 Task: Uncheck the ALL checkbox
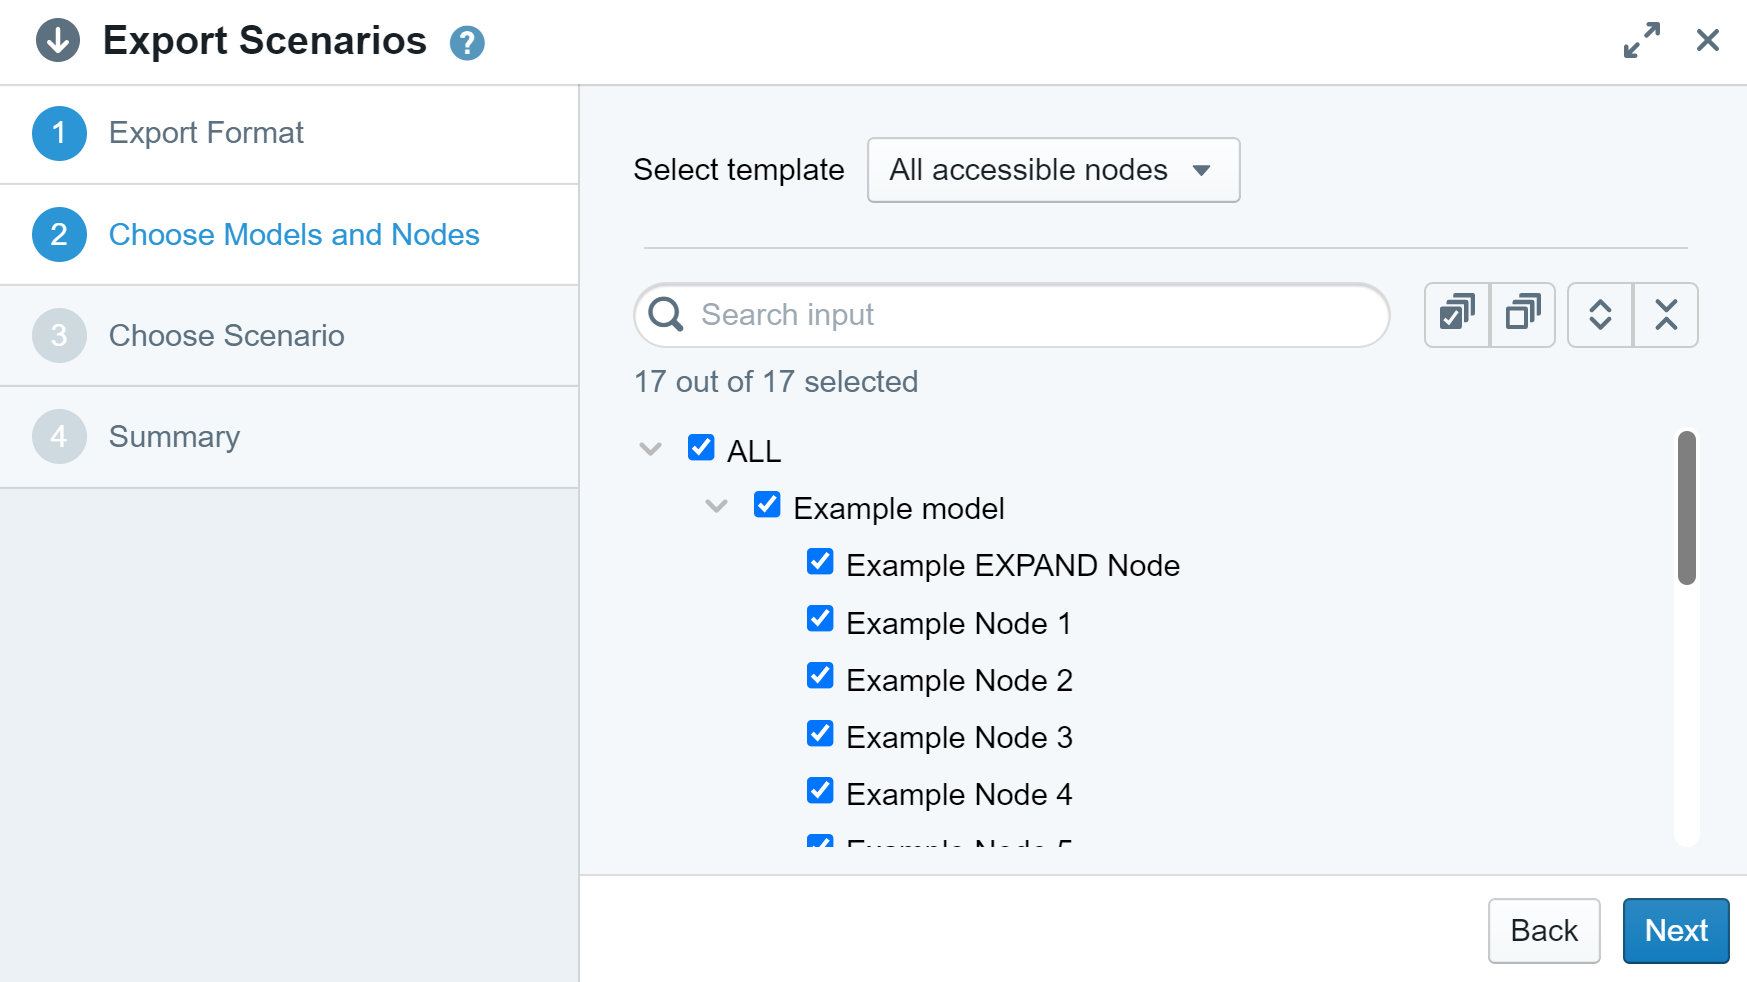701,448
